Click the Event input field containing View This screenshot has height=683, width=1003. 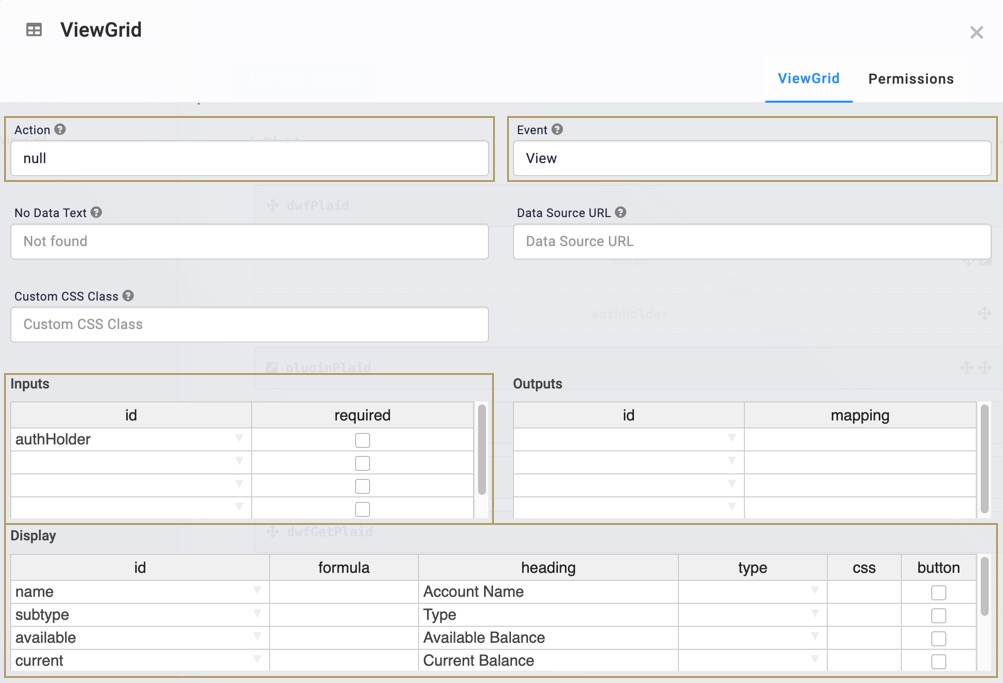coord(752,158)
